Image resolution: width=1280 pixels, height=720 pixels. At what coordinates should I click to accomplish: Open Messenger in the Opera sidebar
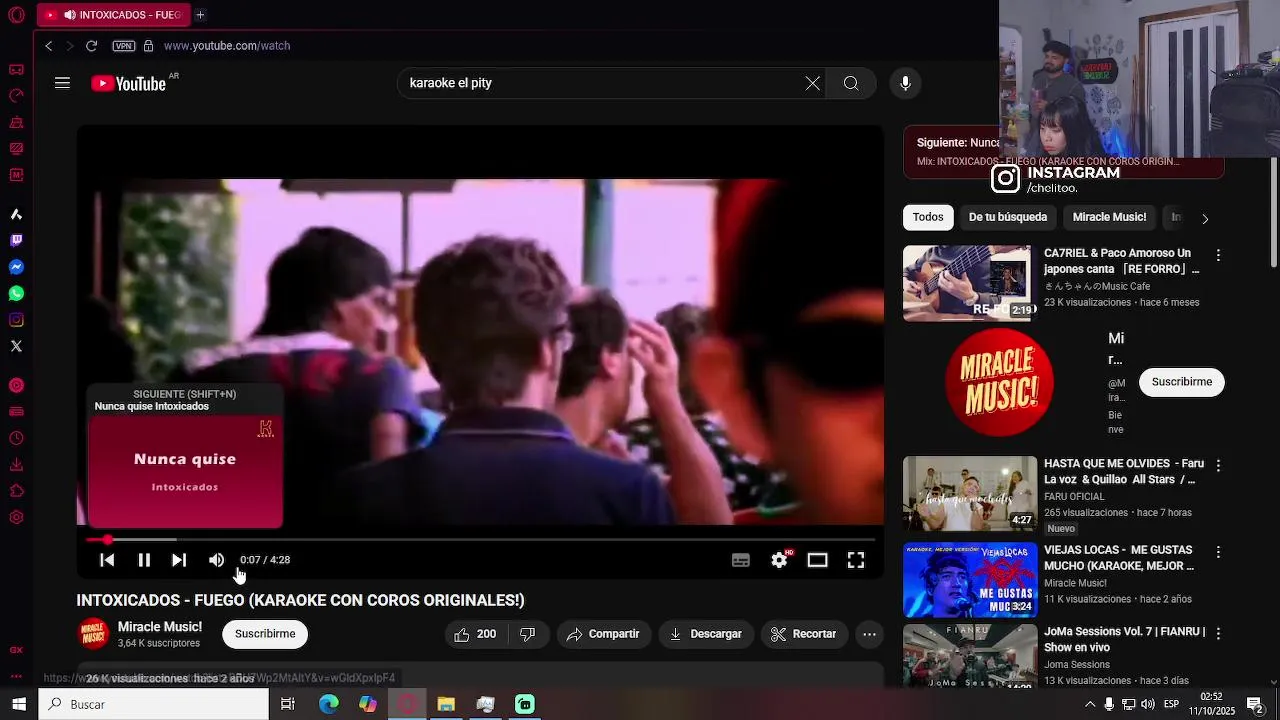tap(16, 267)
